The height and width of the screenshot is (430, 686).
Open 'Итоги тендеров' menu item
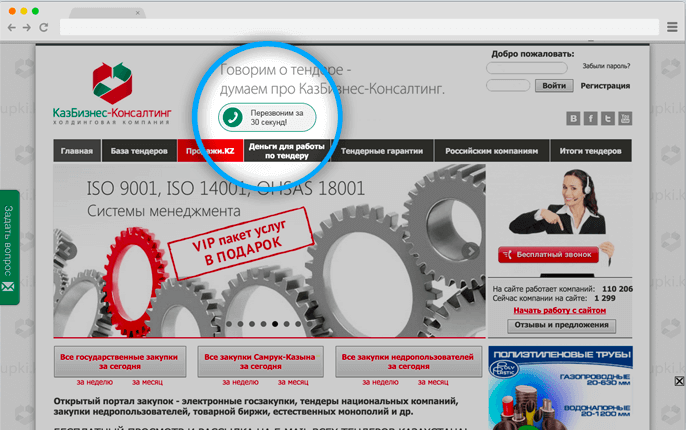point(591,151)
